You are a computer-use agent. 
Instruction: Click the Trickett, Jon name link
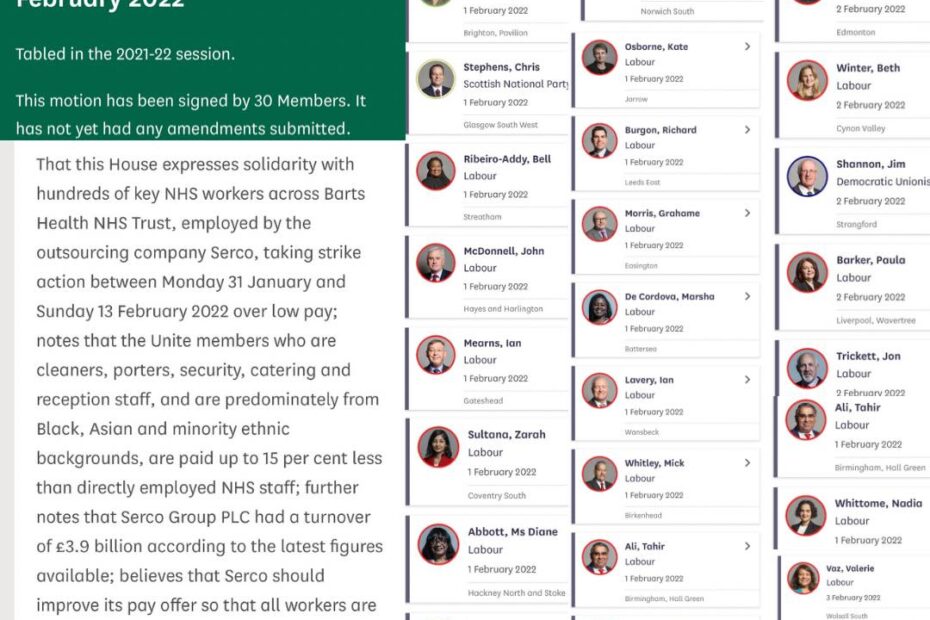[x=868, y=356]
